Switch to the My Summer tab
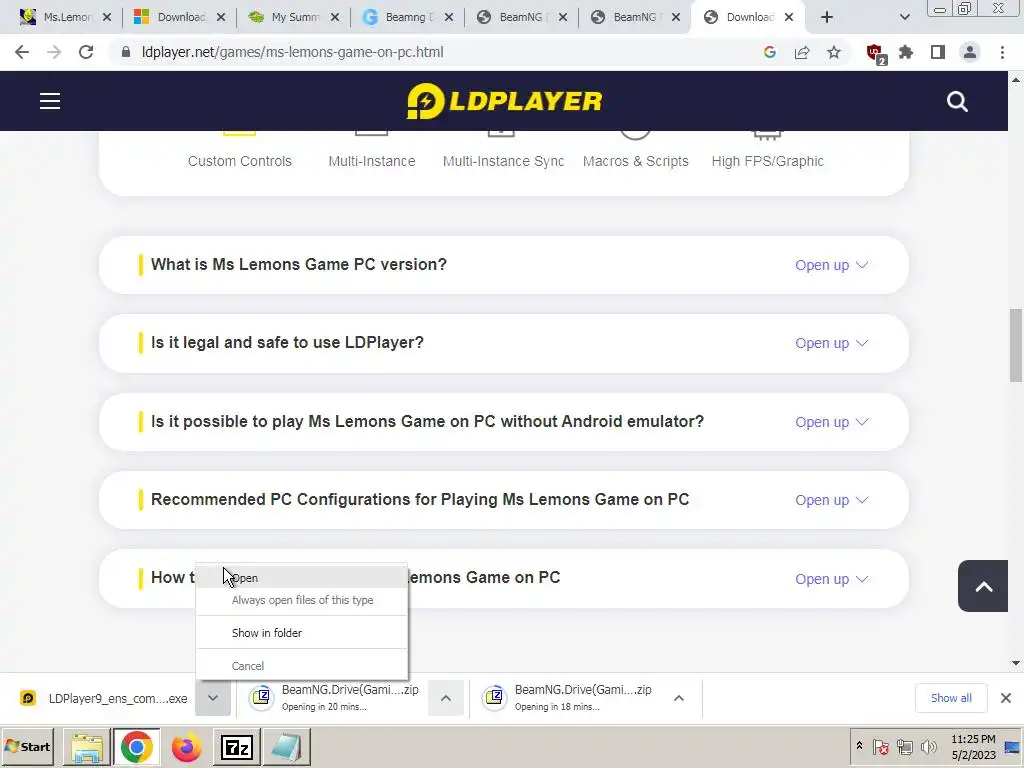 click(295, 17)
